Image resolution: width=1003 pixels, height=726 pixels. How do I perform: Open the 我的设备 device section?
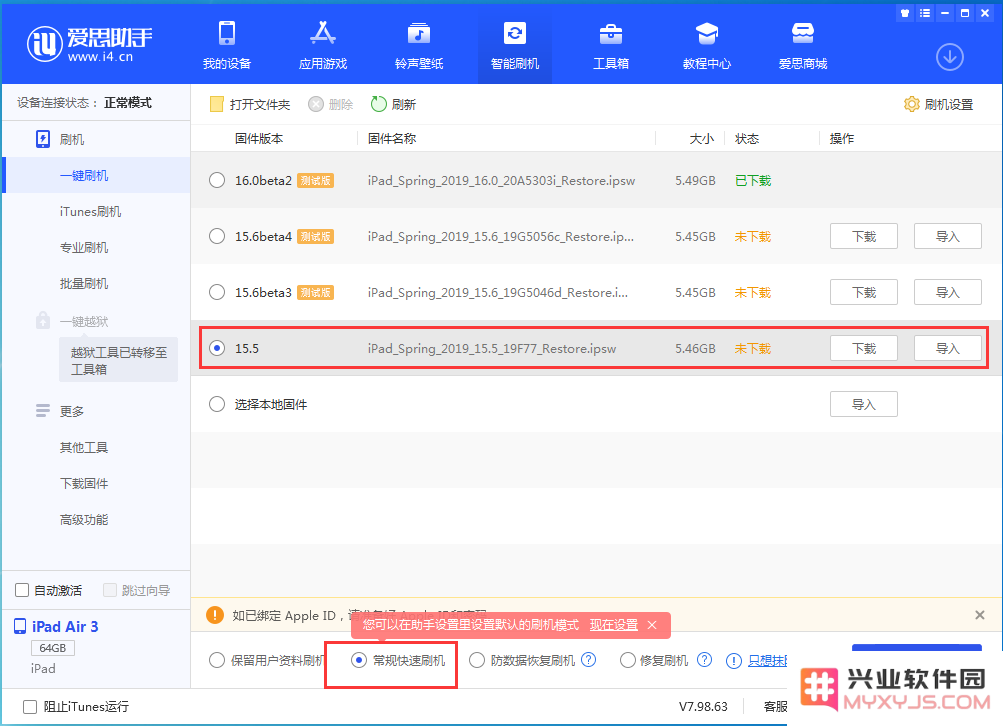pyautogui.click(x=227, y=45)
